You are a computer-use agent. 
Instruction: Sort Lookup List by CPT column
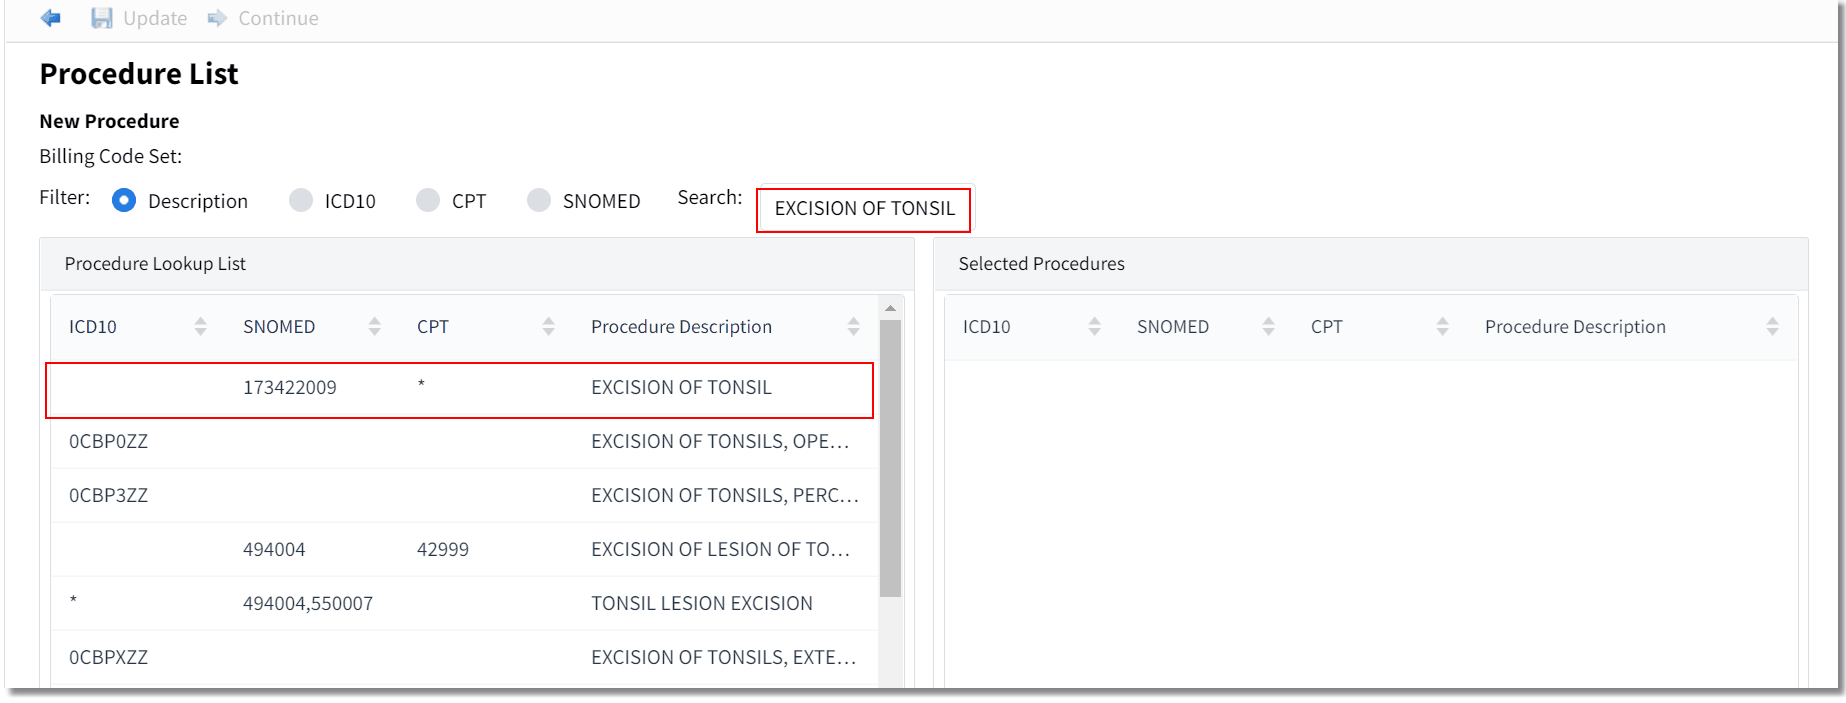pyautogui.click(x=548, y=326)
